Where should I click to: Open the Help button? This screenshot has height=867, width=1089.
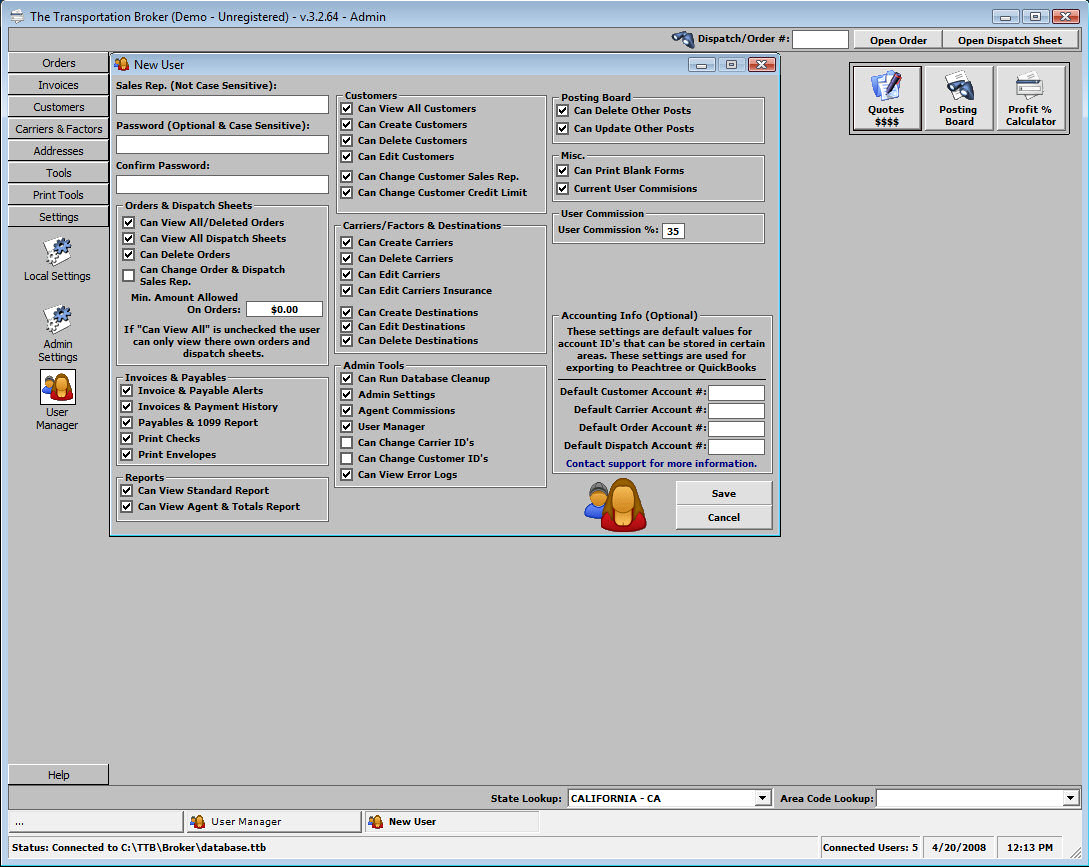pos(58,775)
